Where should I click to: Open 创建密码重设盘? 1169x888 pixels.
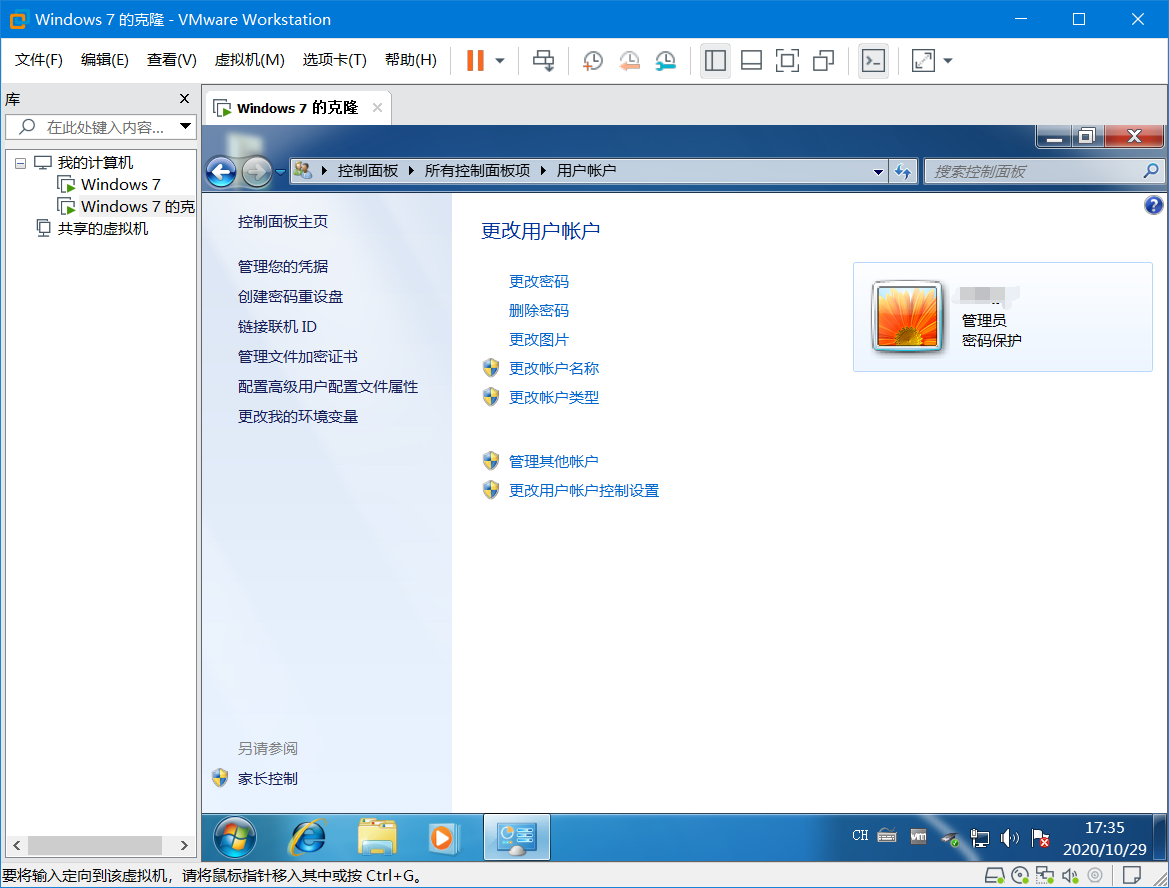[290, 297]
